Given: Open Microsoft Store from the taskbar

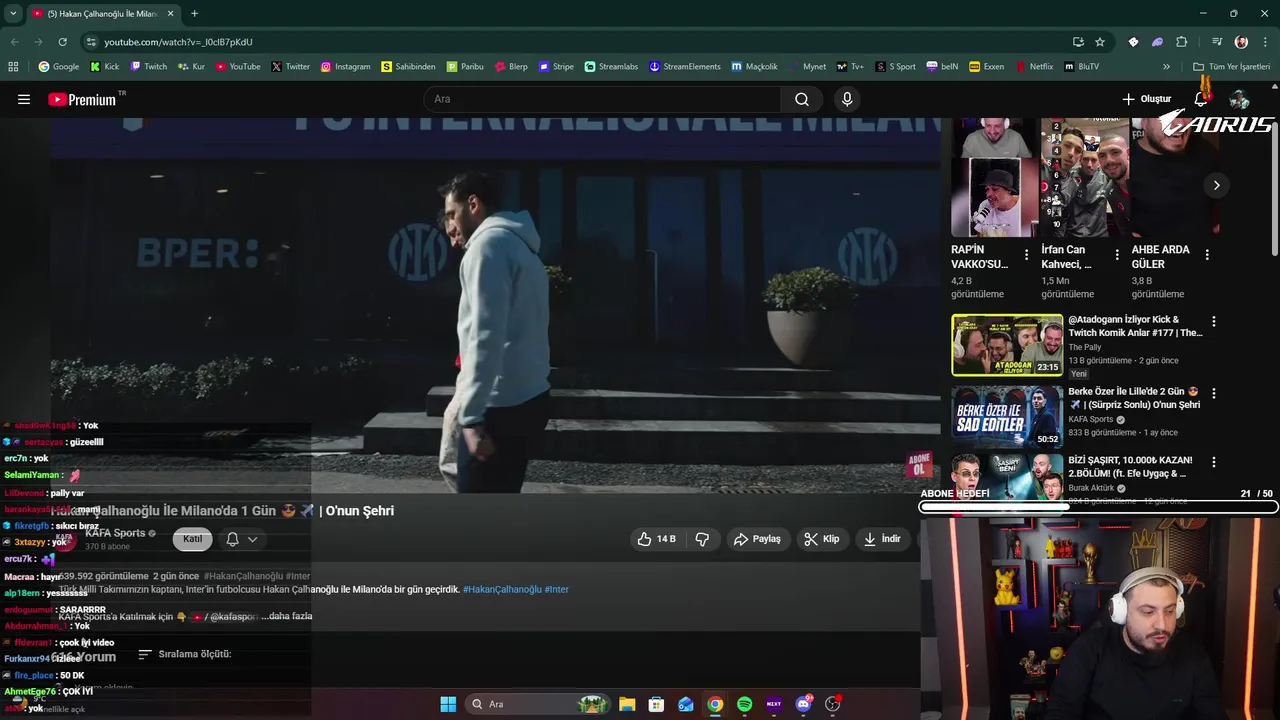Looking at the screenshot, I should click(656, 704).
